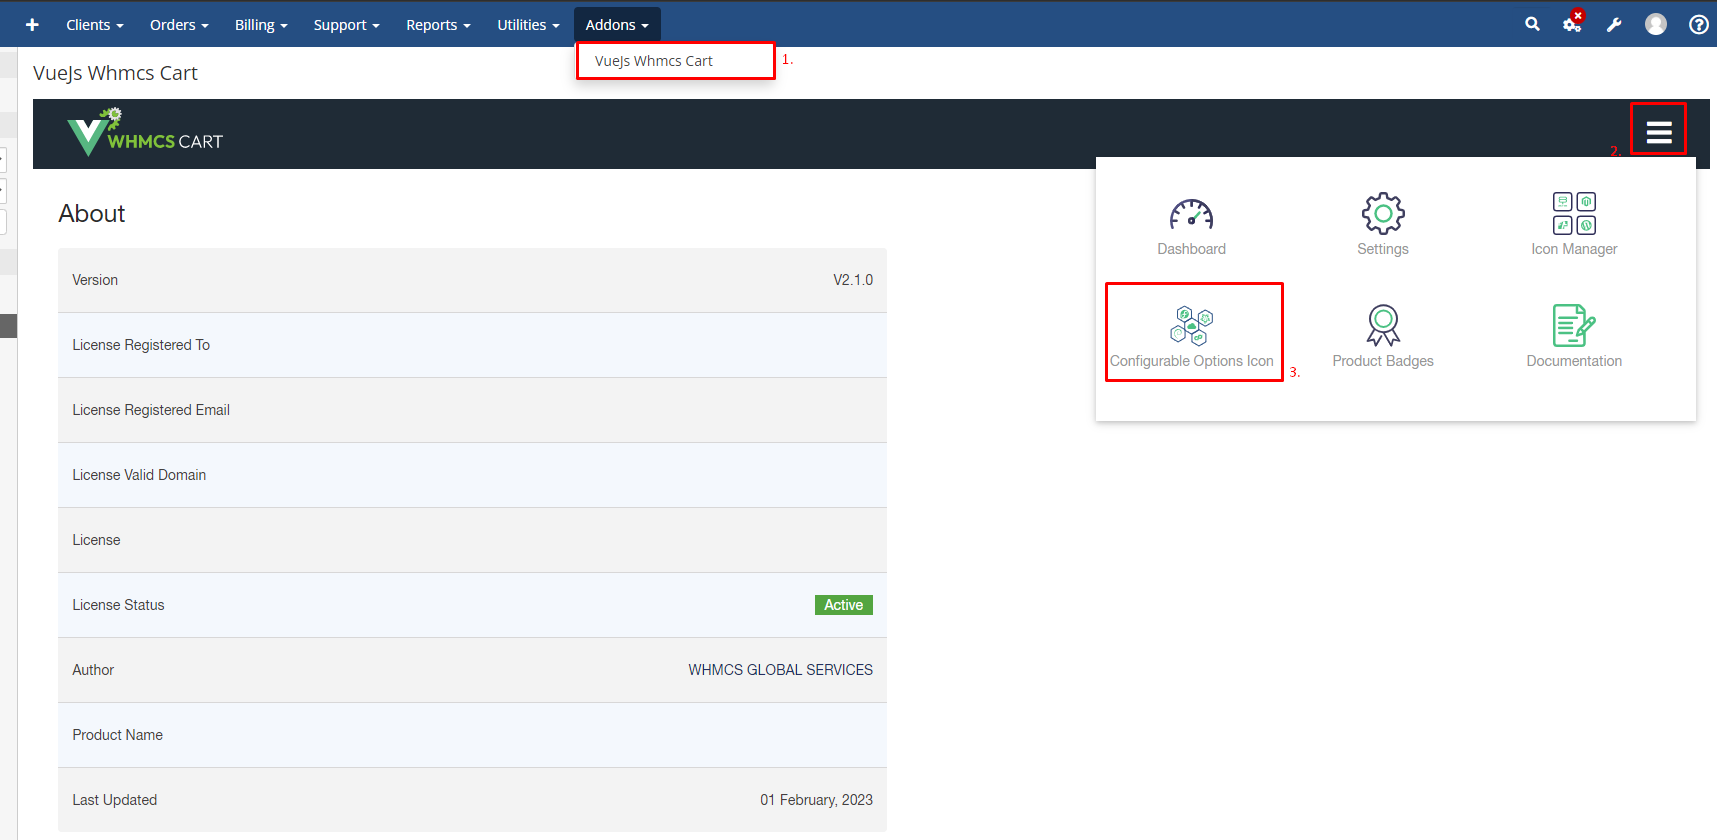
Task: Click the WHMCS Cart logo
Action: point(146,134)
